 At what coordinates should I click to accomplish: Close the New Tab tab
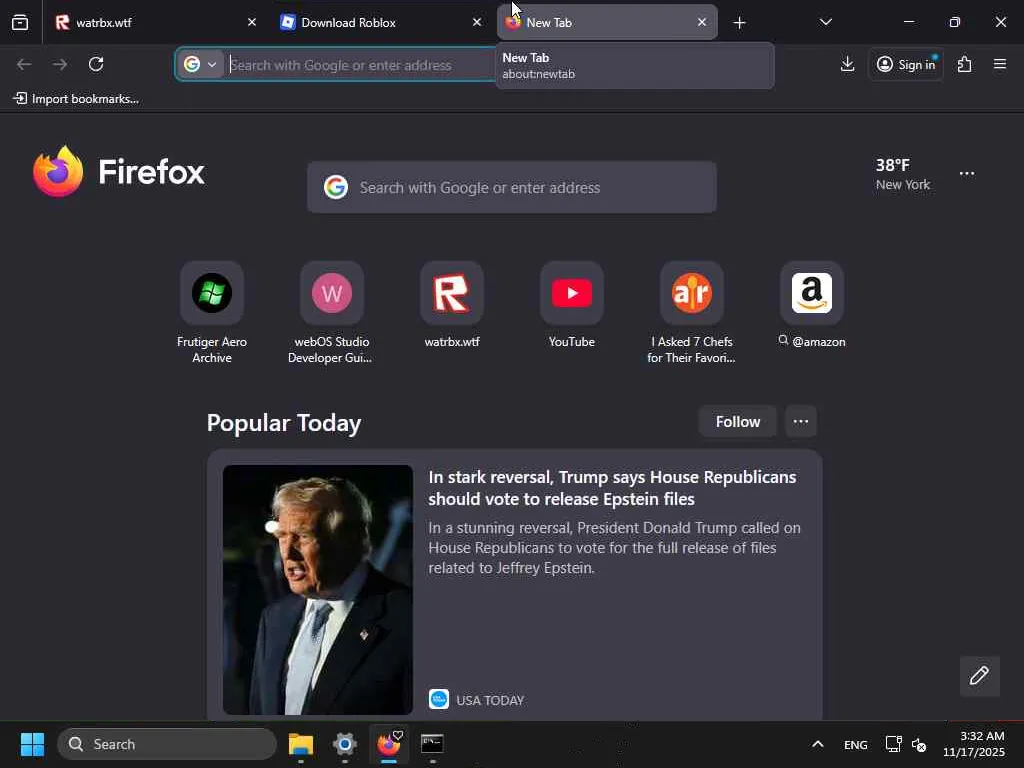701,22
